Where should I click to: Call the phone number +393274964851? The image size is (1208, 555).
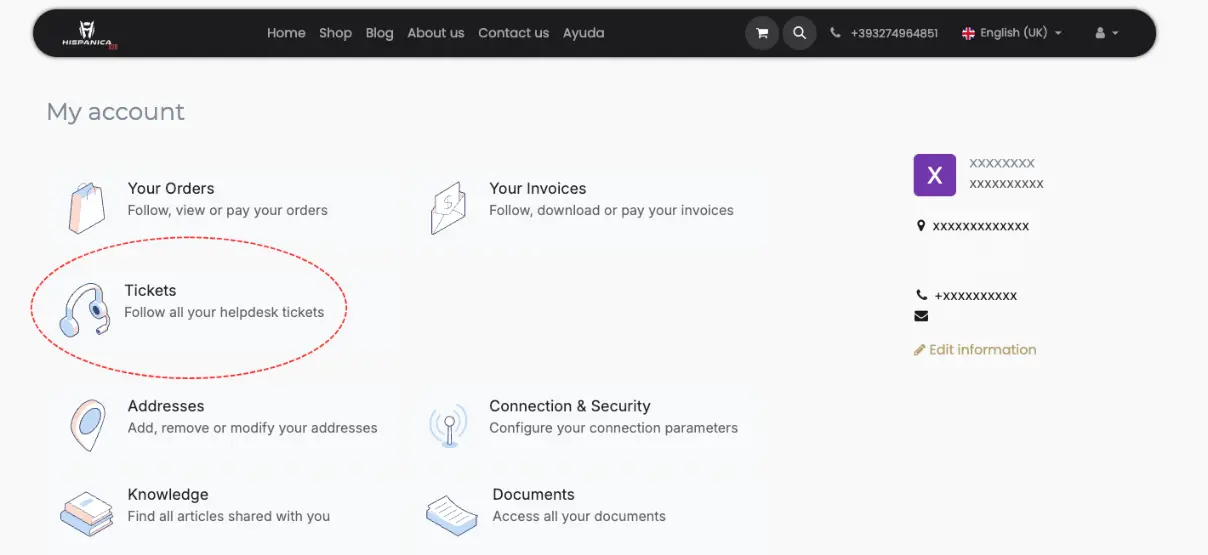(x=893, y=33)
